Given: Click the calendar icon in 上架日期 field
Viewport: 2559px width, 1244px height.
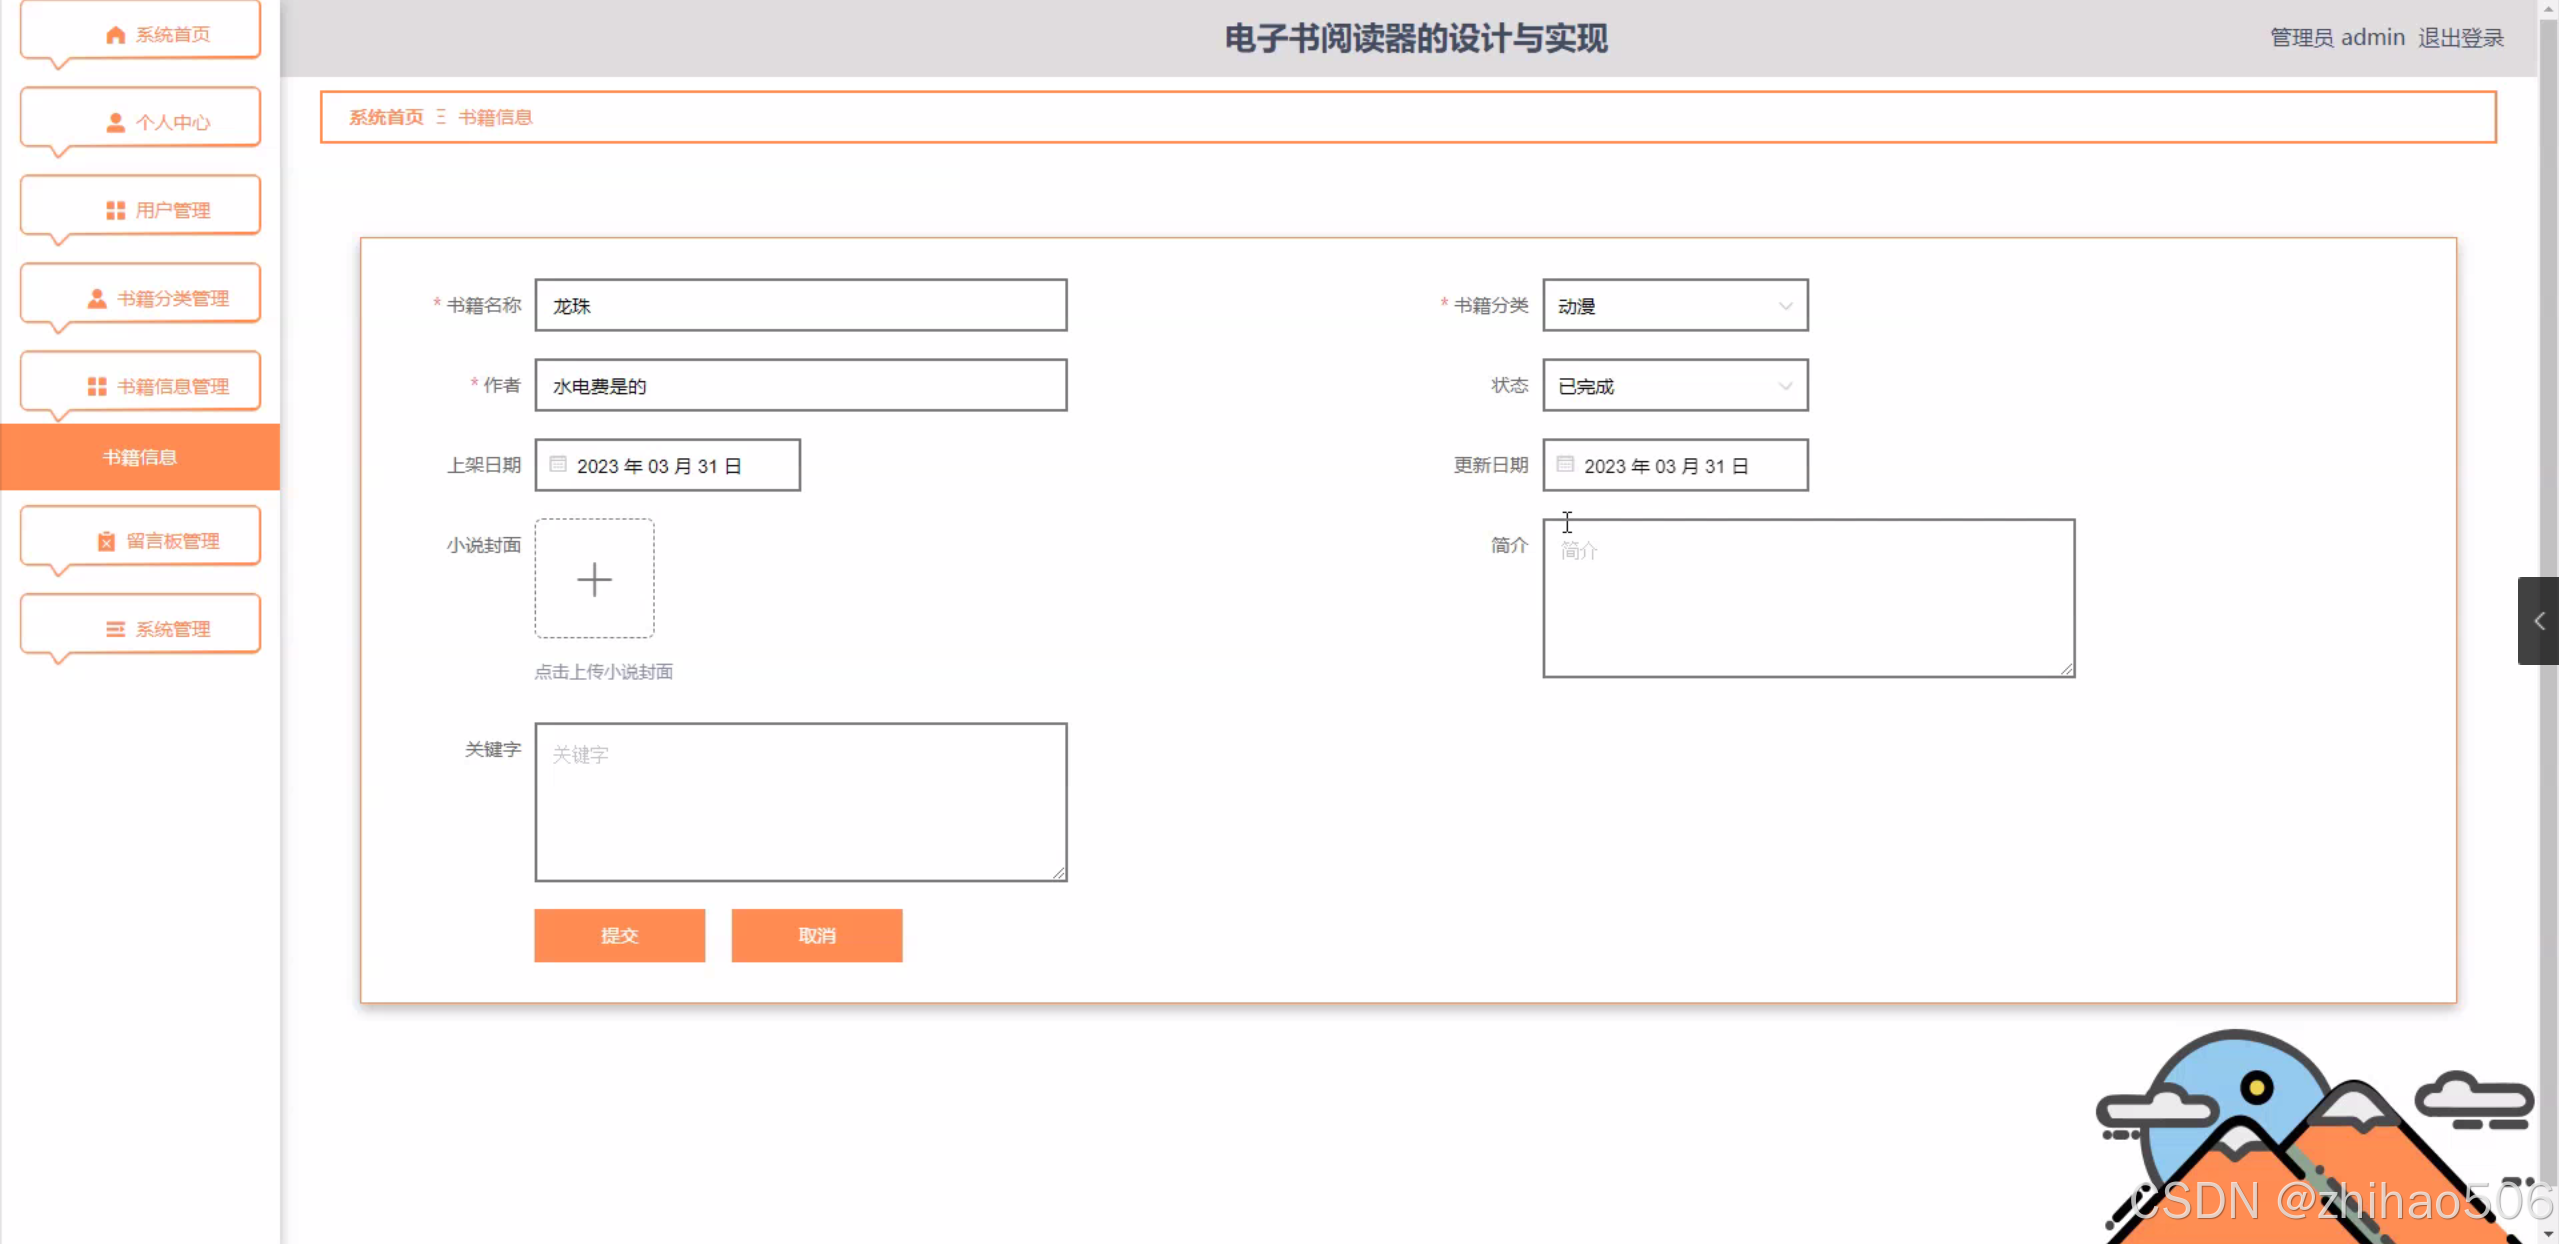Looking at the screenshot, I should (558, 464).
